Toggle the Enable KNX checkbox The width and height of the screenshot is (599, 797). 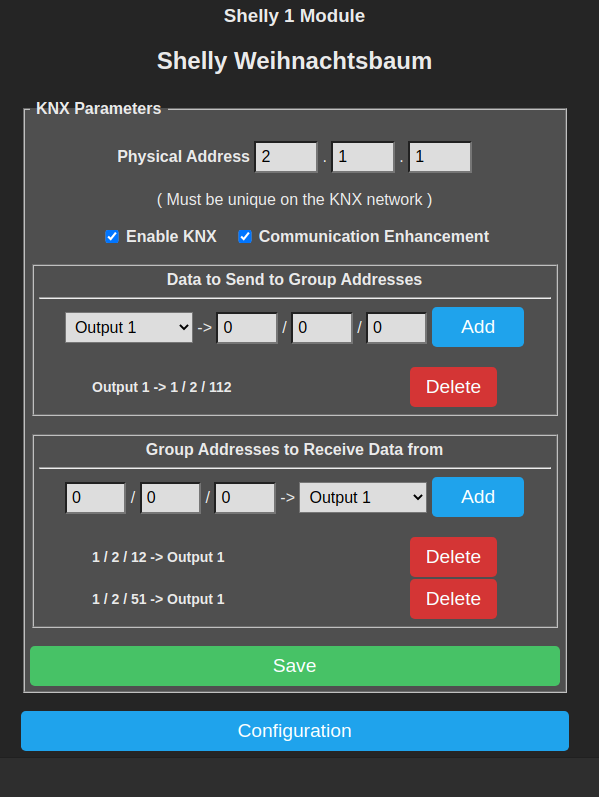click(112, 237)
